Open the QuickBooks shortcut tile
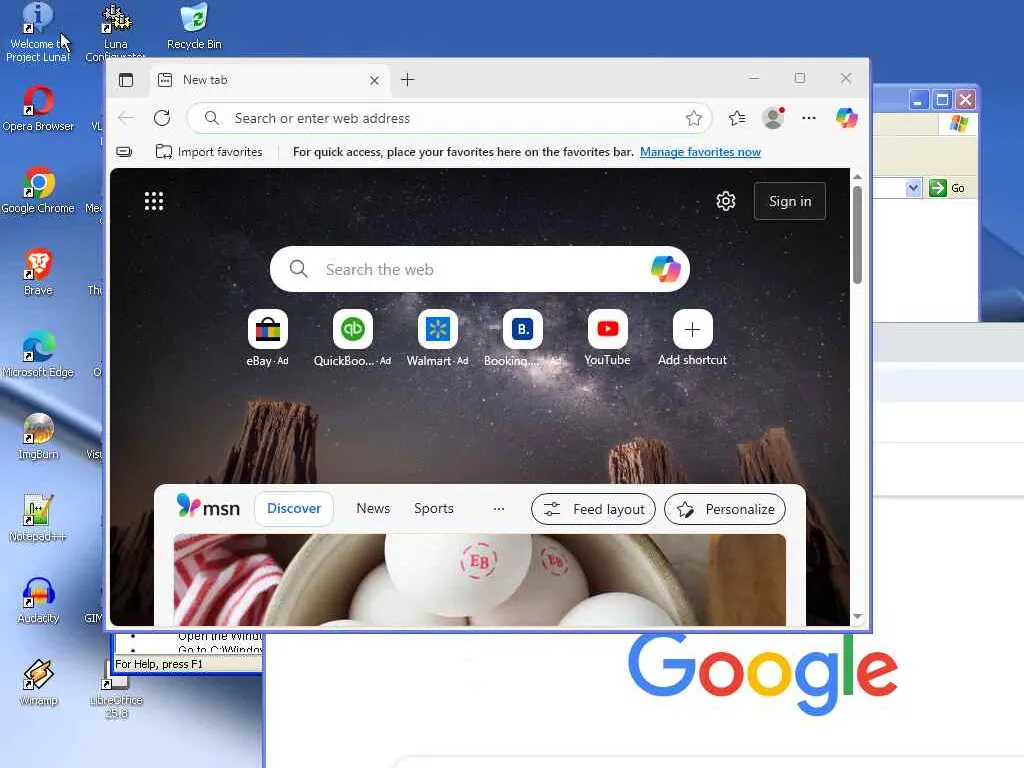The height and width of the screenshot is (768, 1024). 353,338
